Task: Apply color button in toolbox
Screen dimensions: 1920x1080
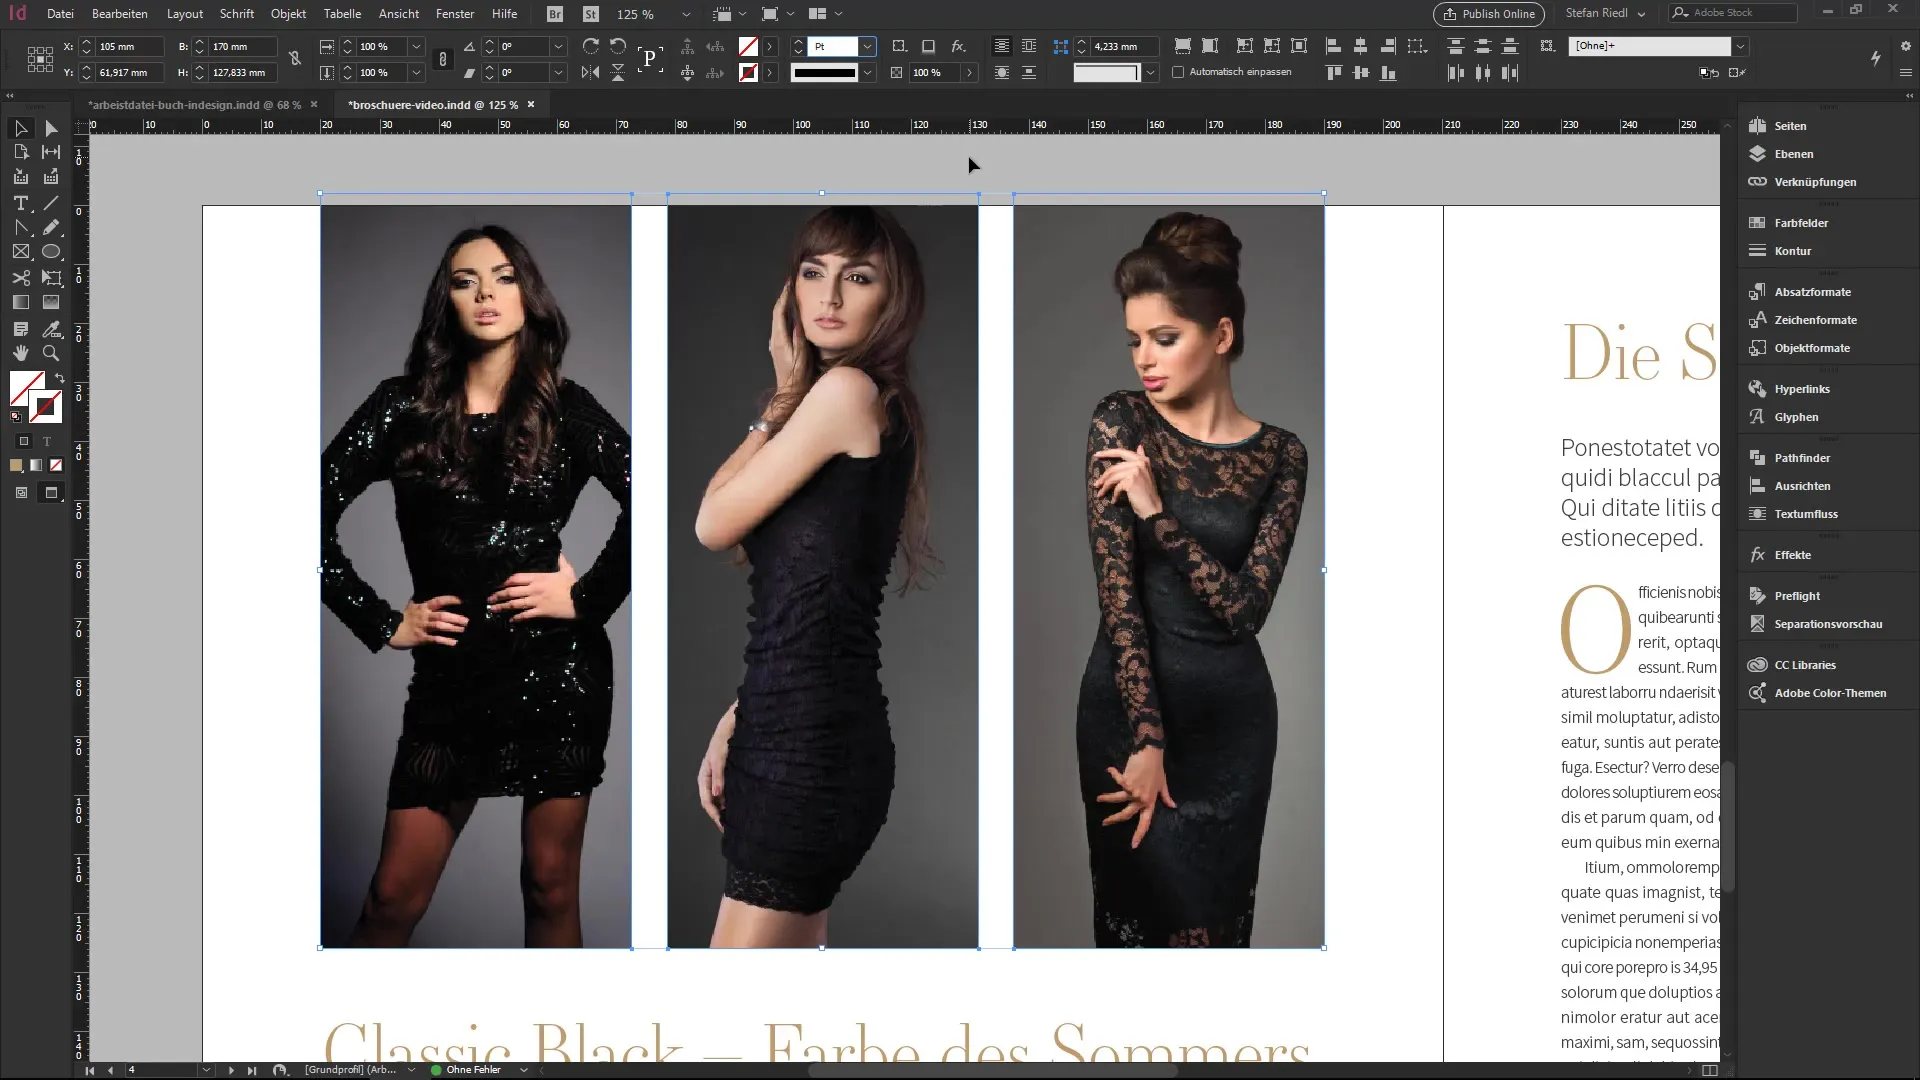Action: point(16,465)
